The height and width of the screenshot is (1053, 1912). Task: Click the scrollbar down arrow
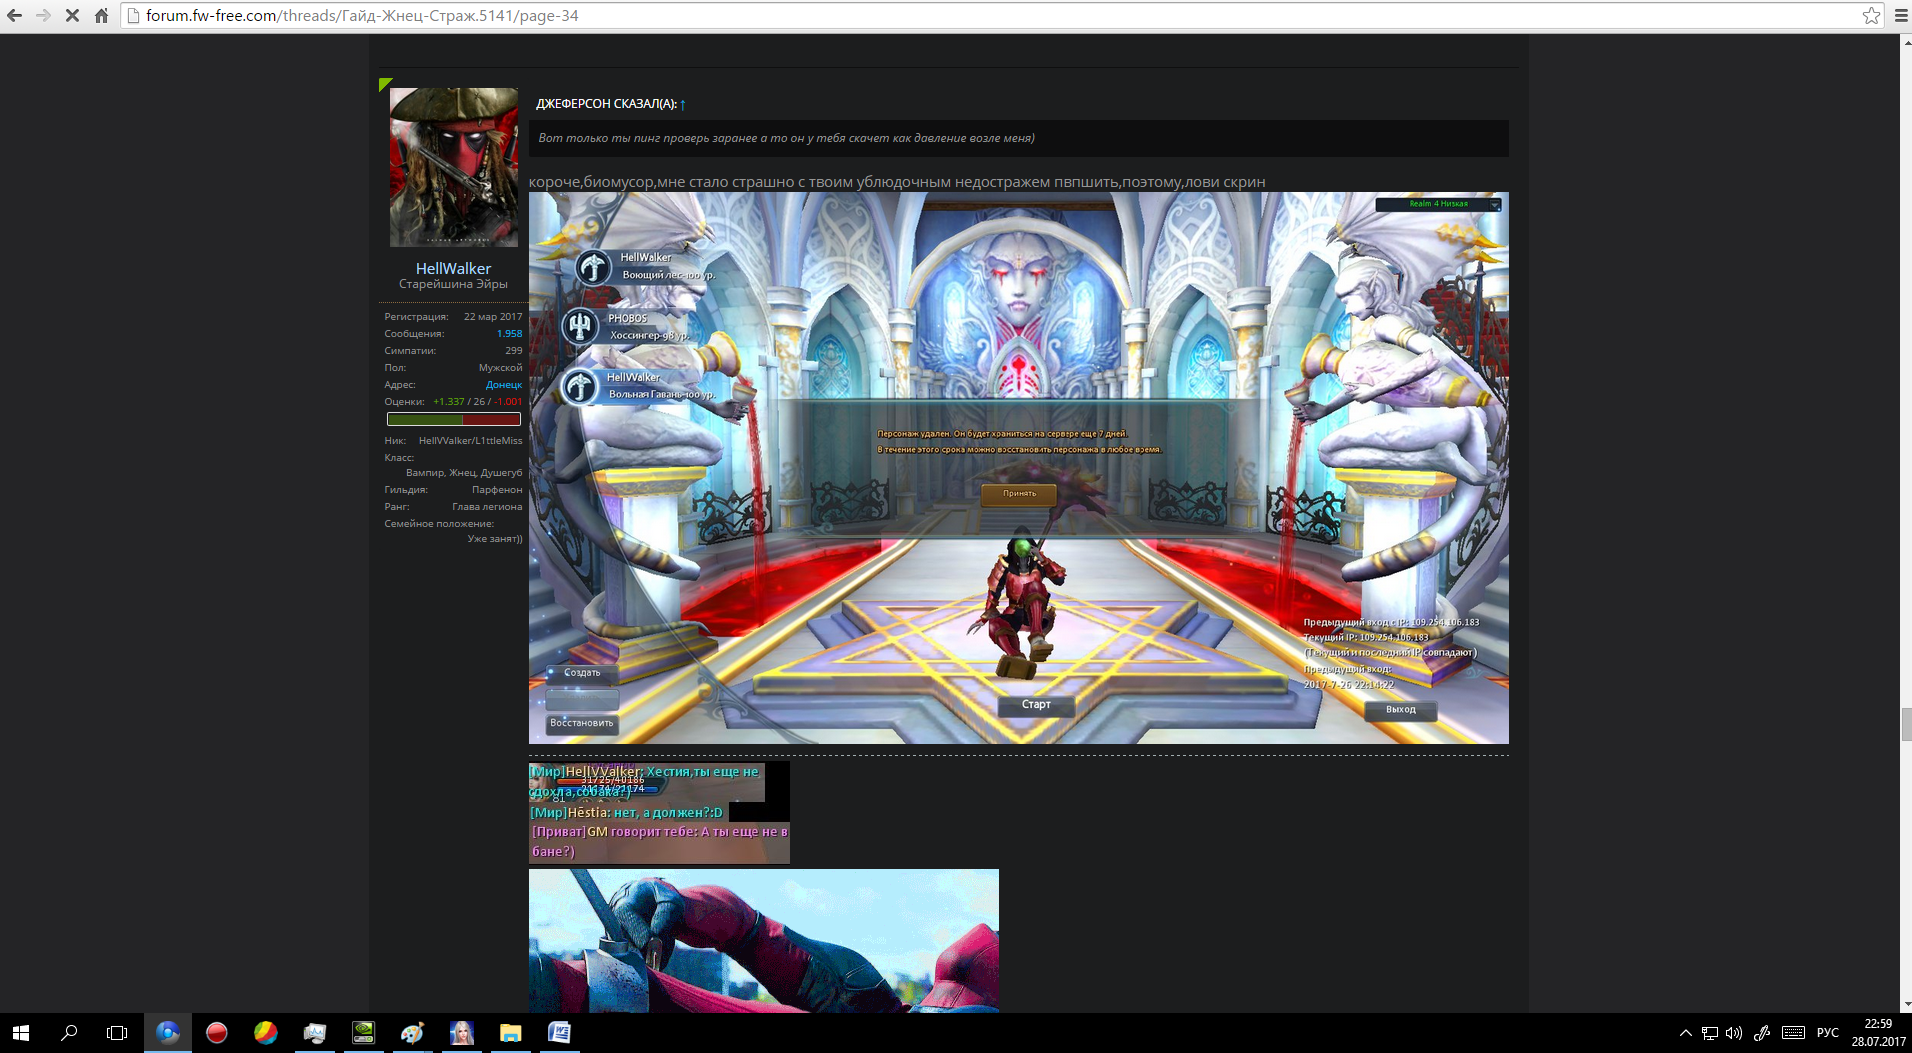tap(1906, 1005)
